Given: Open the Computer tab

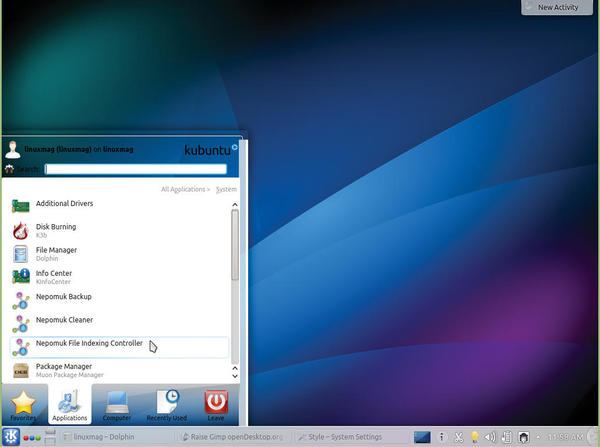Looking at the screenshot, I should 117,405.
